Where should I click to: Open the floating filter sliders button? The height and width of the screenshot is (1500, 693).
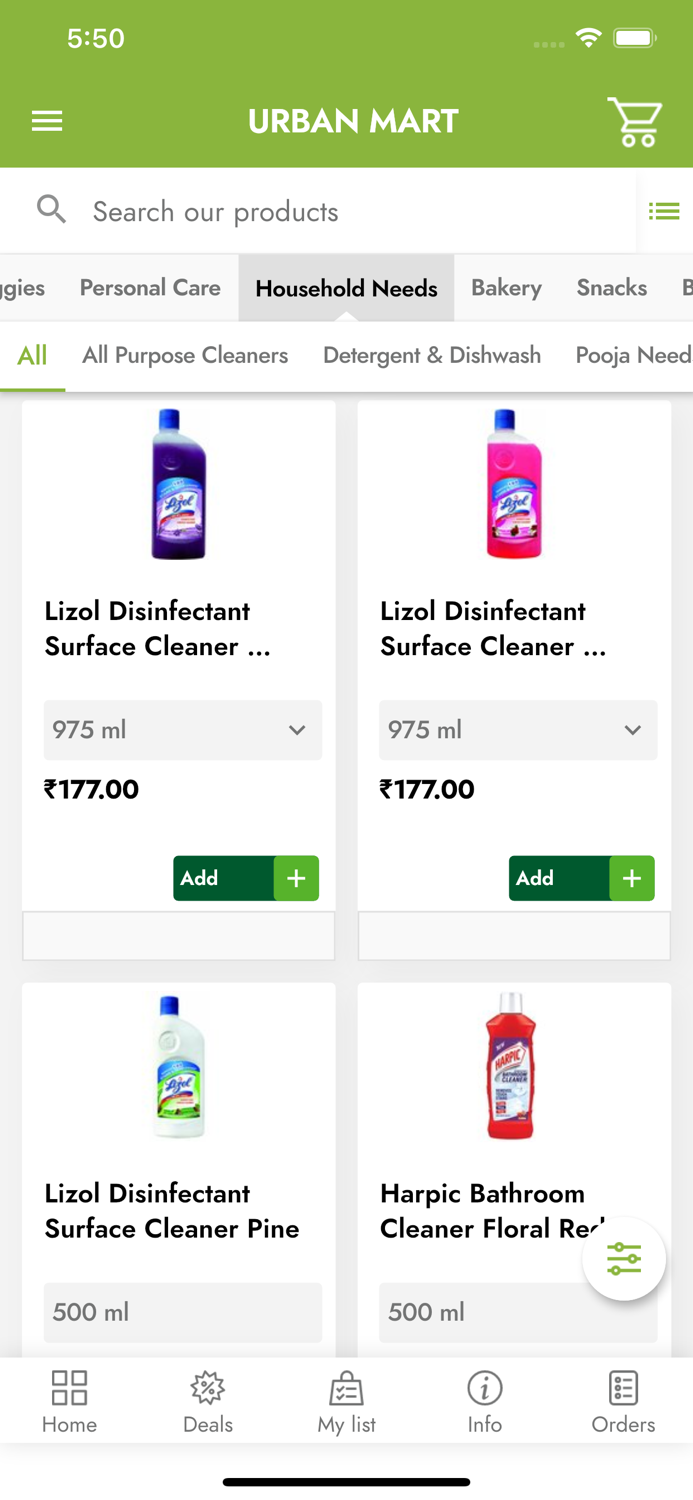(x=624, y=1259)
